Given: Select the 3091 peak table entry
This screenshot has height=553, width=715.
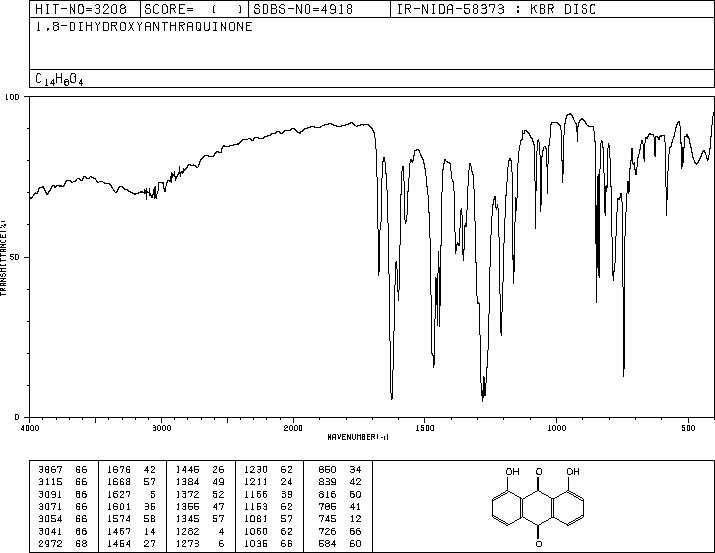Looking at the screenshot, I should point(62,494).
